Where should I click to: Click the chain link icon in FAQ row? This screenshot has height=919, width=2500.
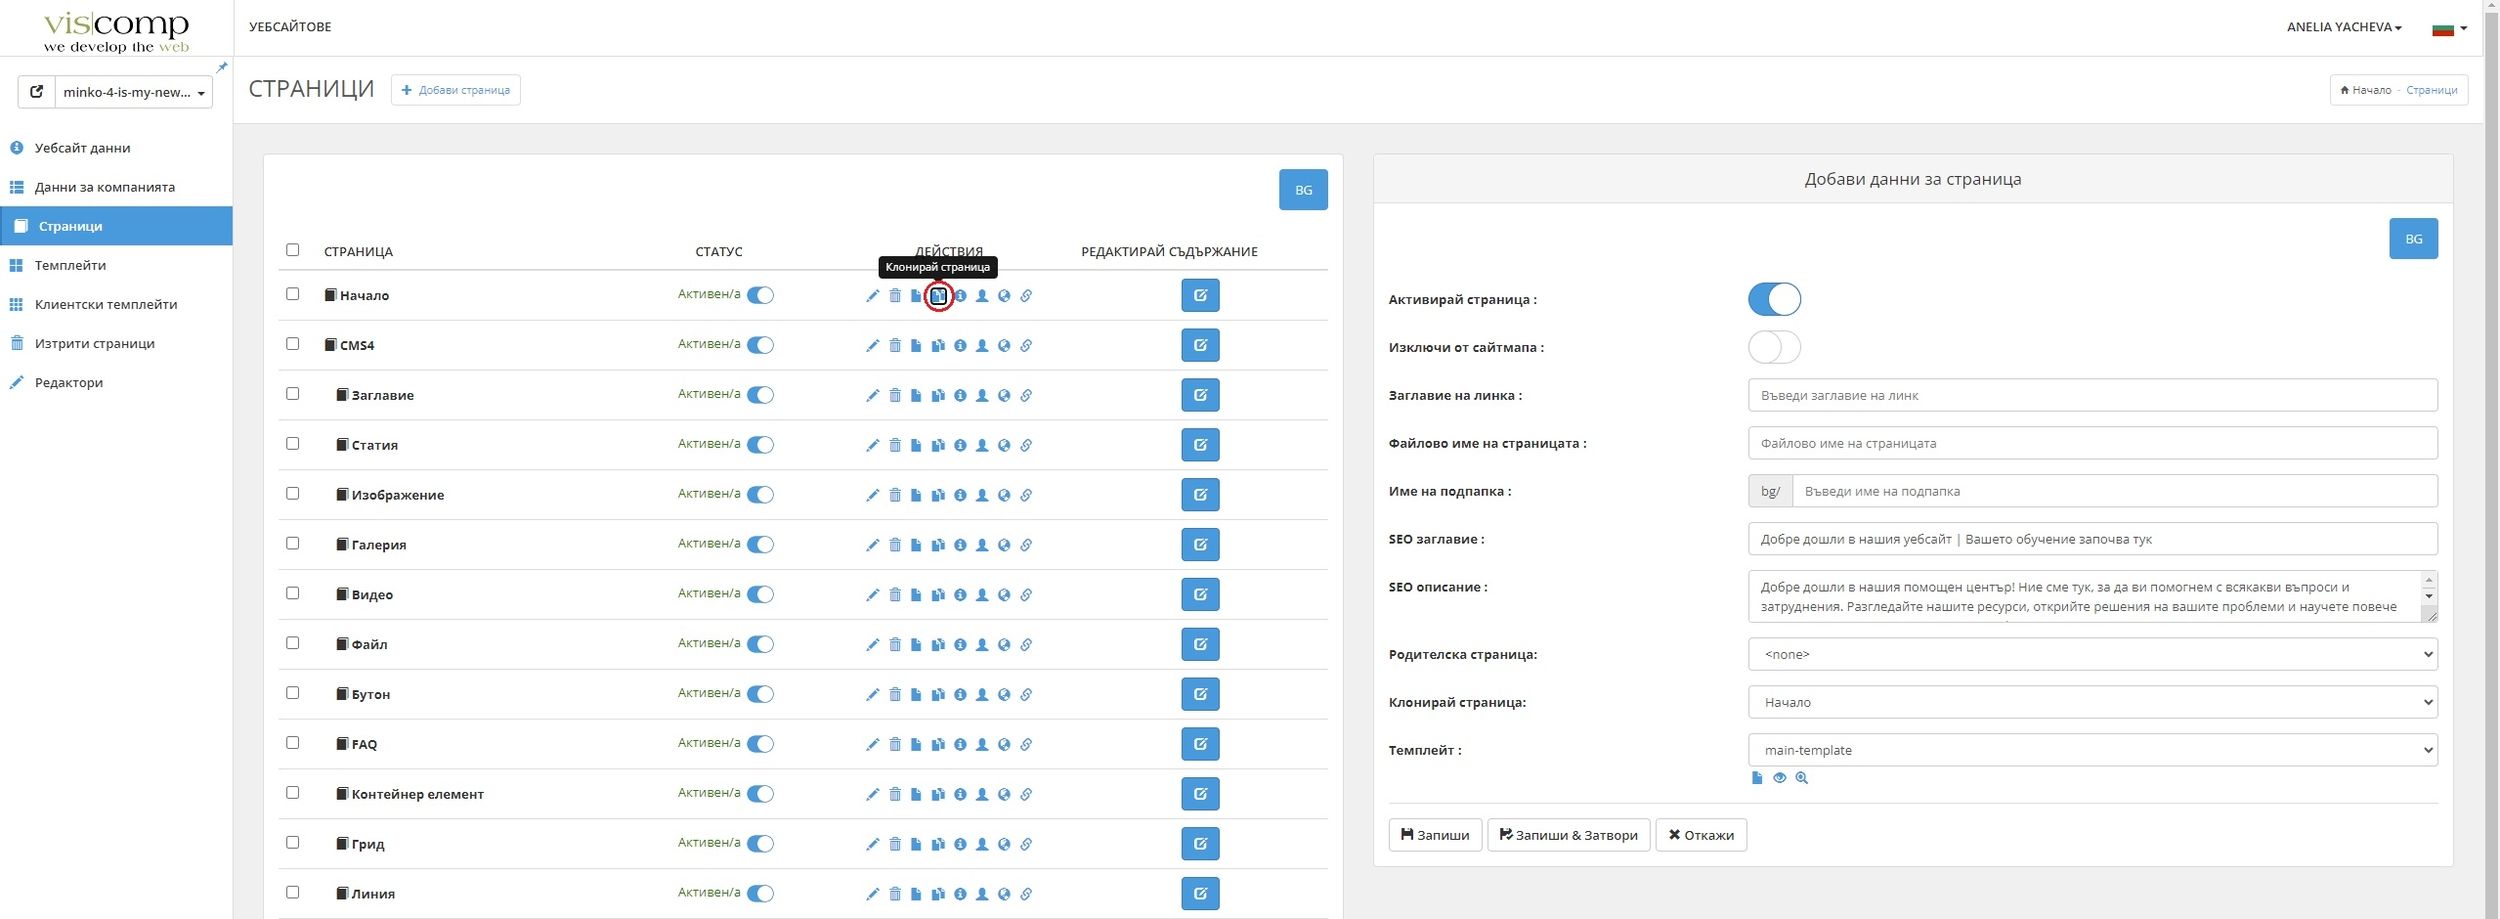click(1026, 745)
